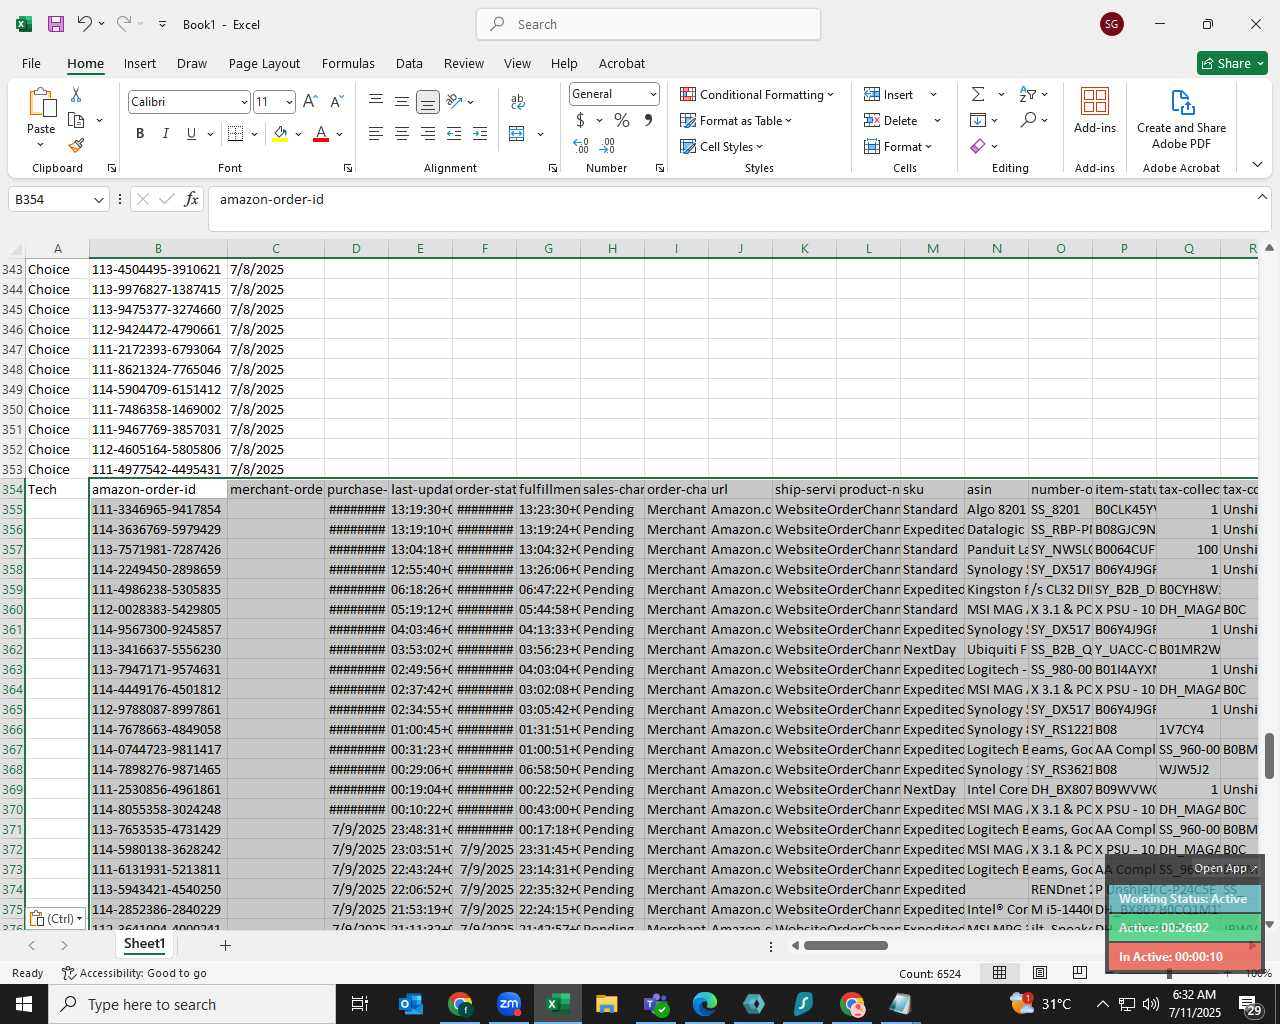
Task: Click the Insert cells button
Action: (901, 94)
